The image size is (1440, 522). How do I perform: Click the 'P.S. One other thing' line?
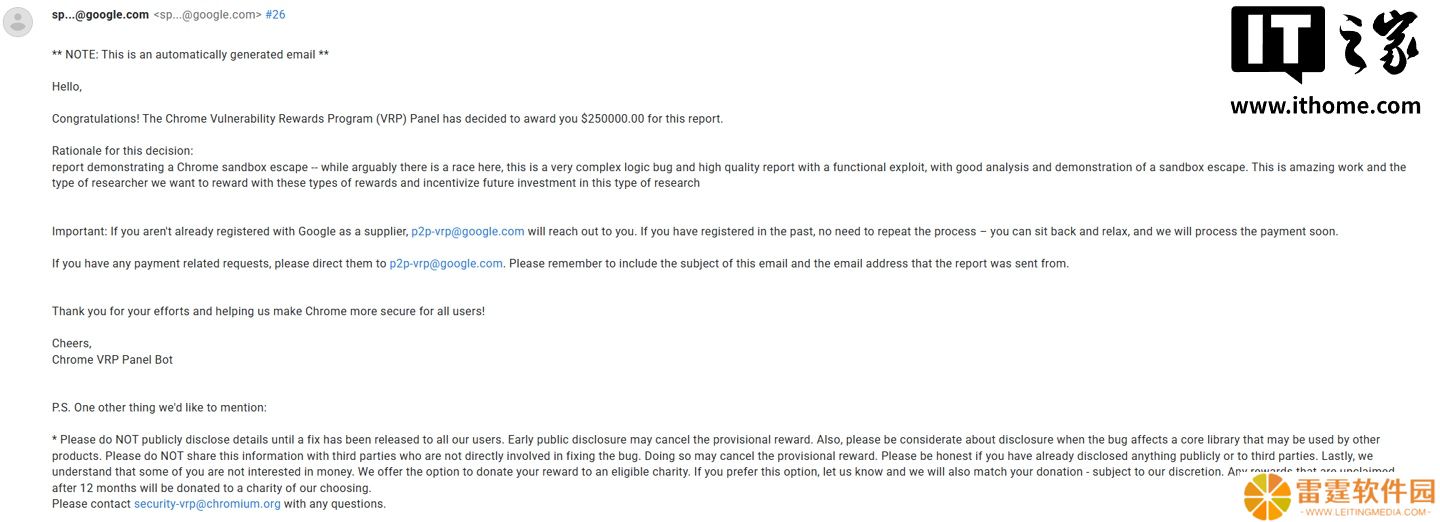pyautogui.click(x=159, y=407)
